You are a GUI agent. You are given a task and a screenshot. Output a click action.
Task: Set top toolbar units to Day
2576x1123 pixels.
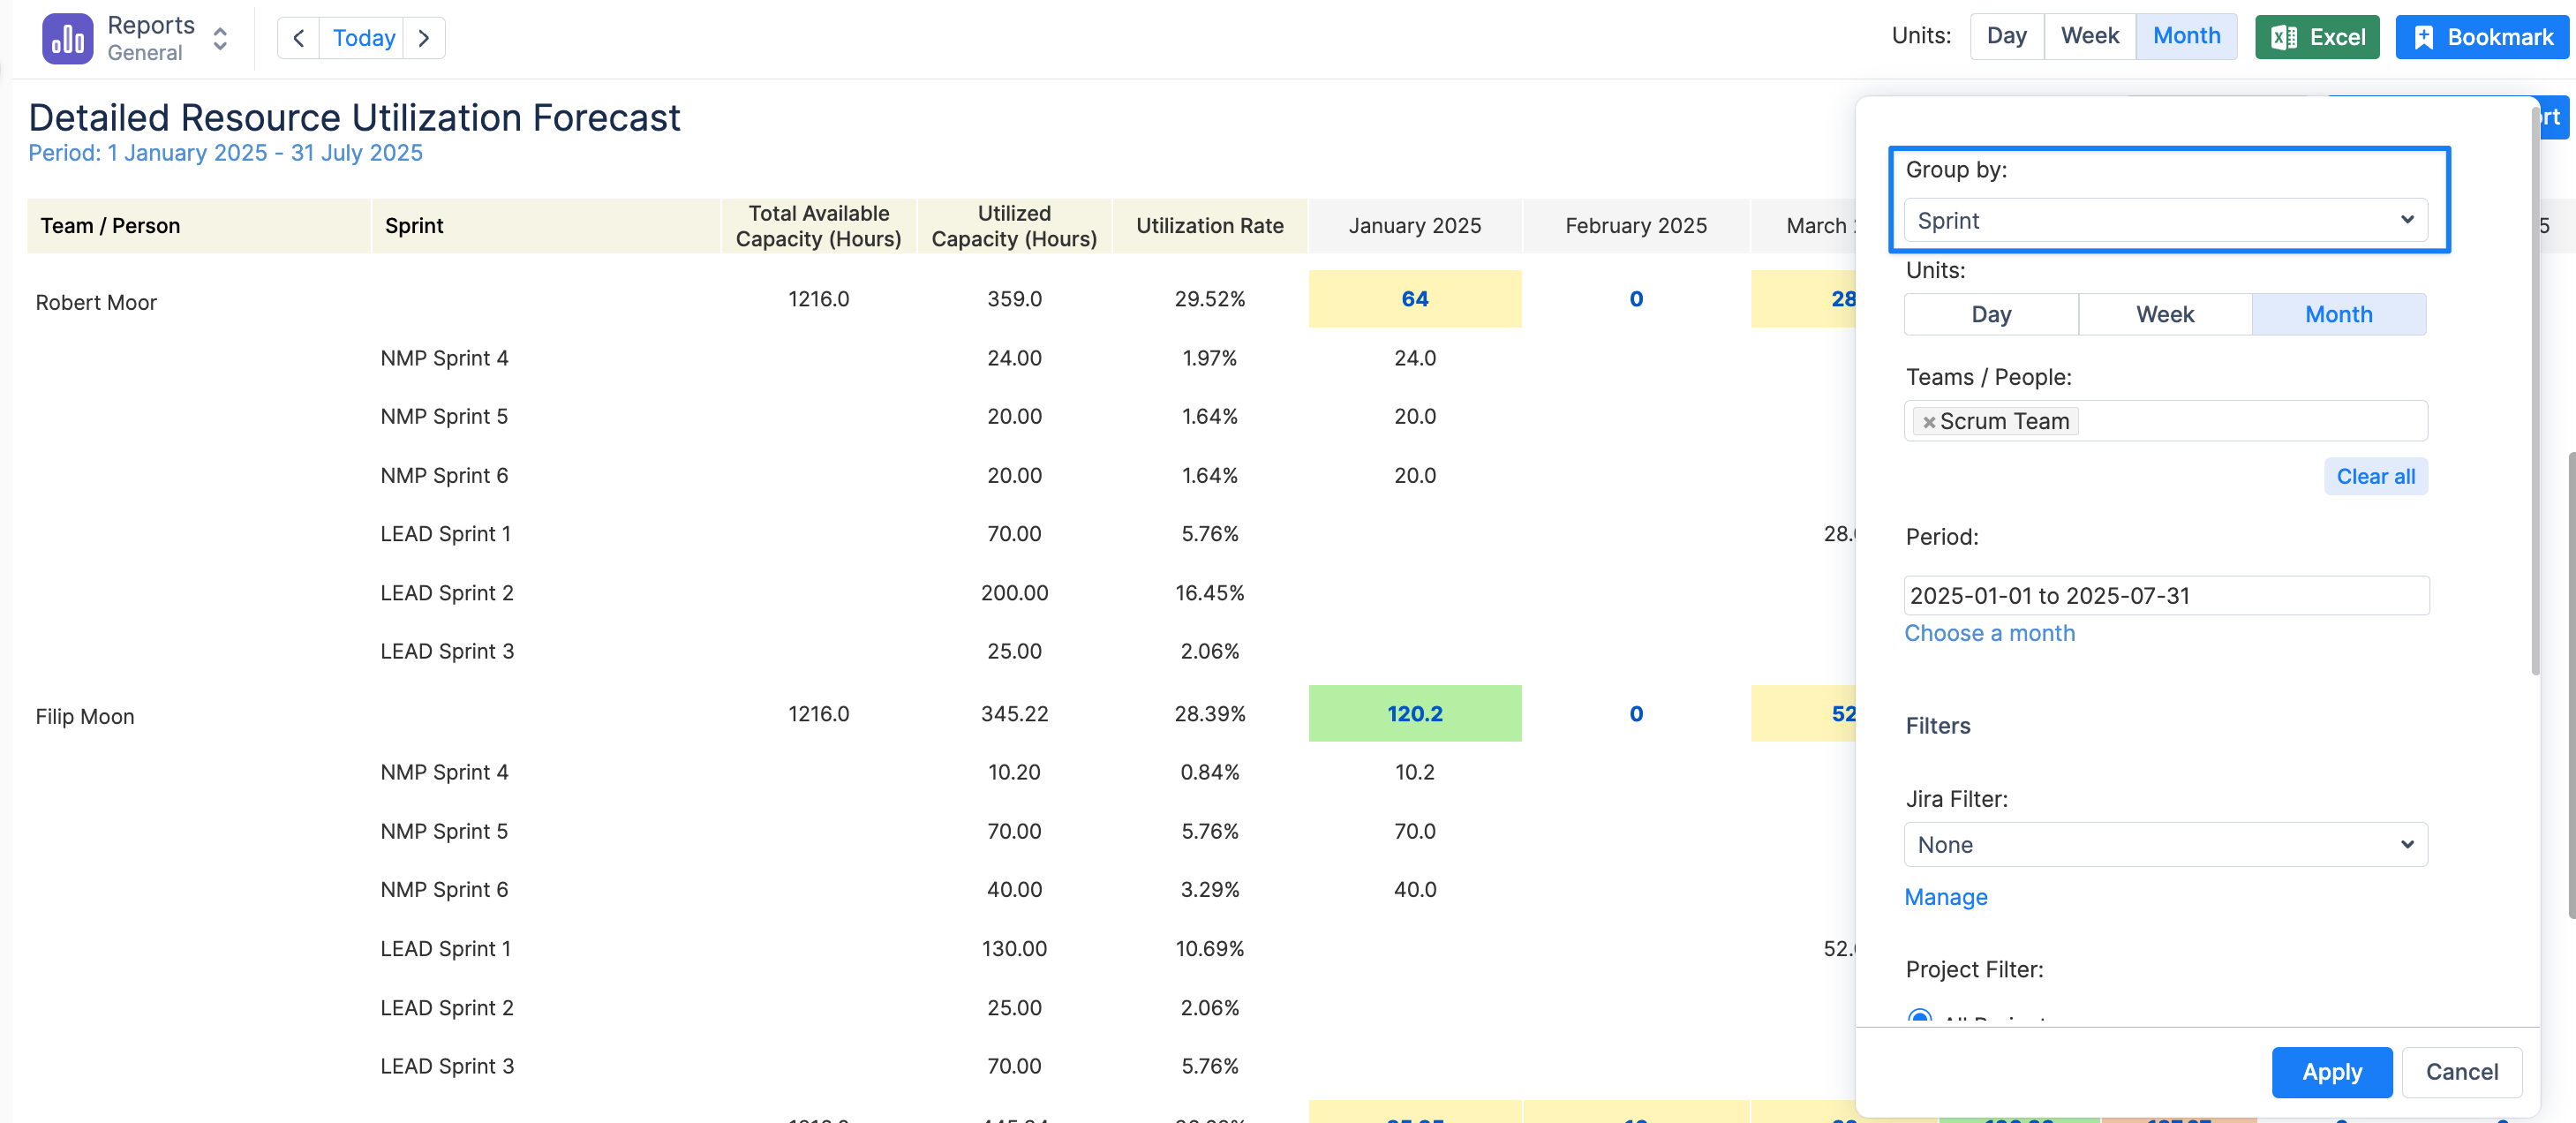click(x=2006, y=36)
